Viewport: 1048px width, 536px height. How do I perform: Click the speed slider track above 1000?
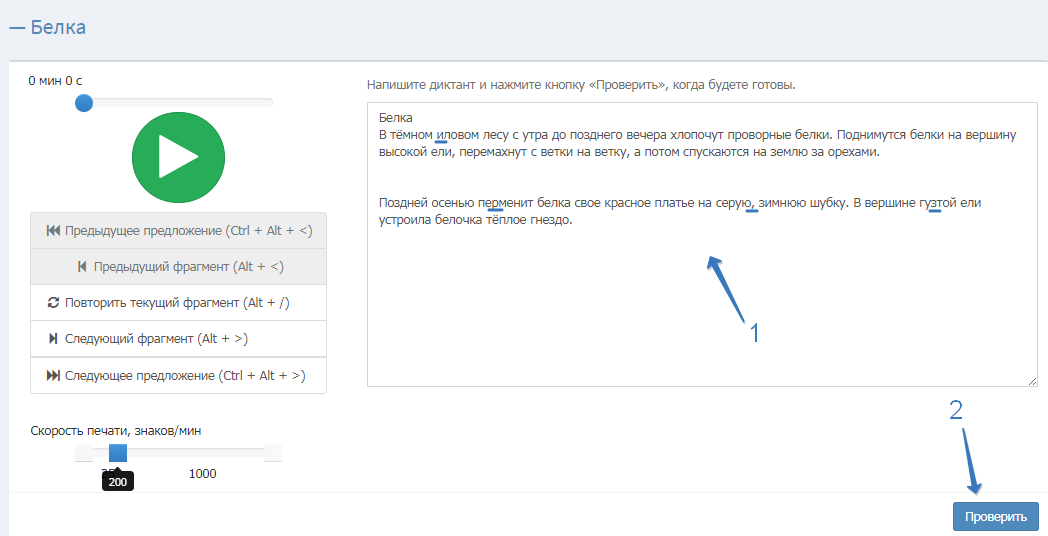[203, 454]
